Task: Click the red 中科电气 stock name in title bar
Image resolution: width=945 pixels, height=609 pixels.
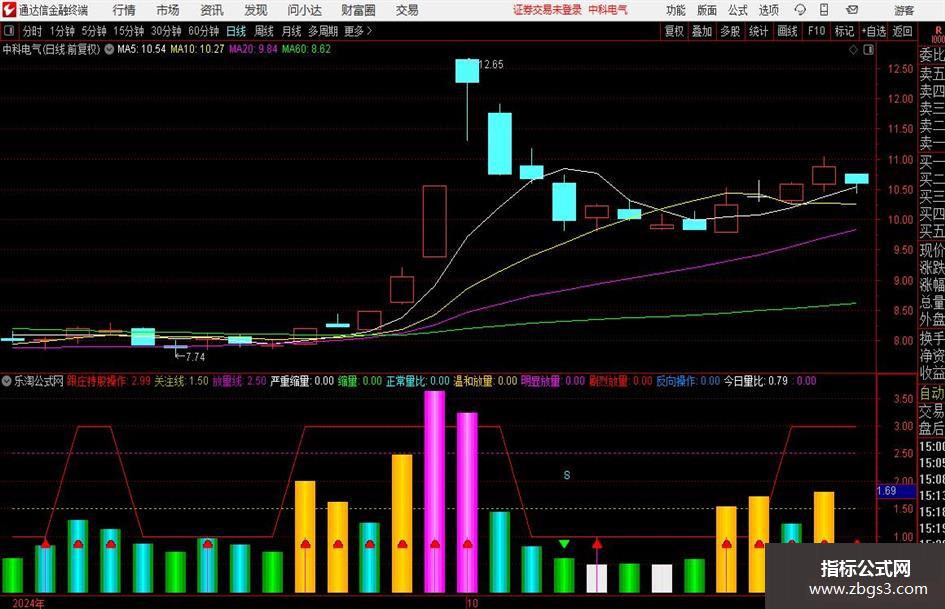Action: pos(608,10)
